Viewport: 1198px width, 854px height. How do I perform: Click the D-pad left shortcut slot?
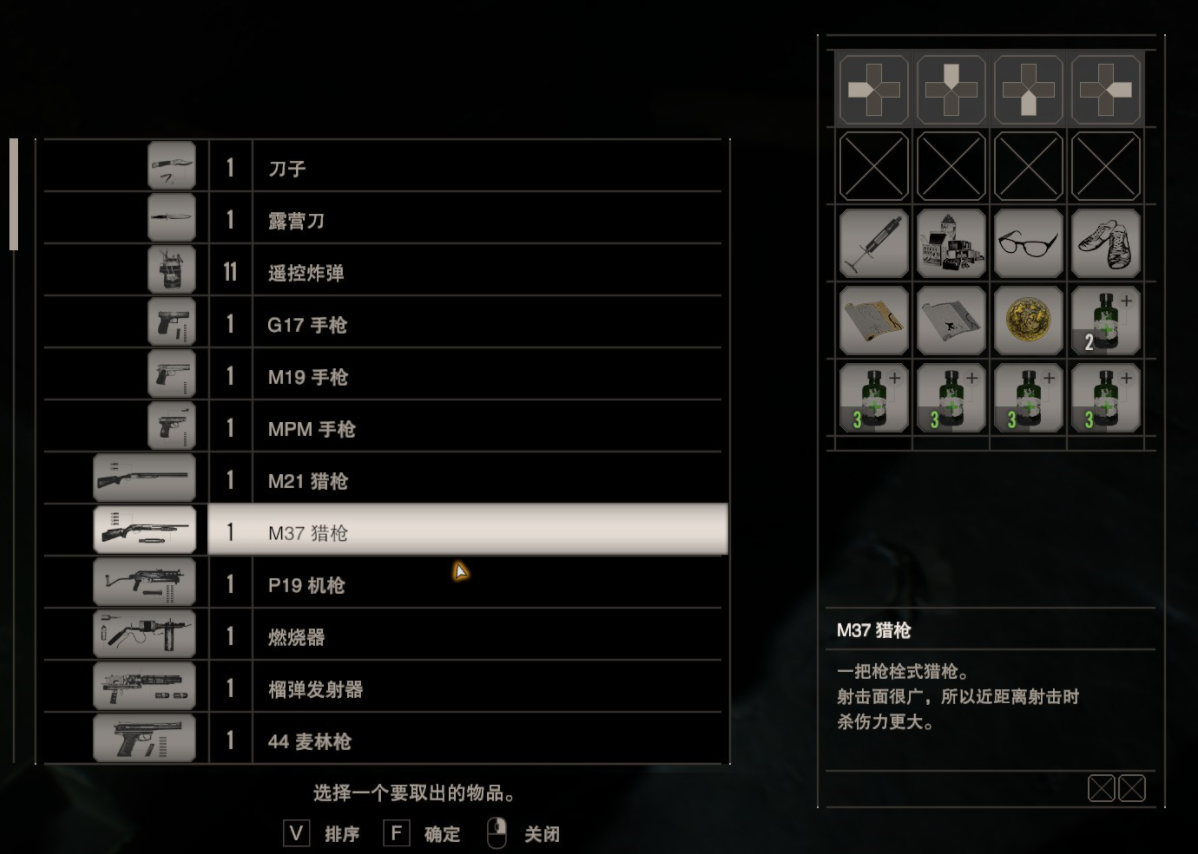pos(873,89)
